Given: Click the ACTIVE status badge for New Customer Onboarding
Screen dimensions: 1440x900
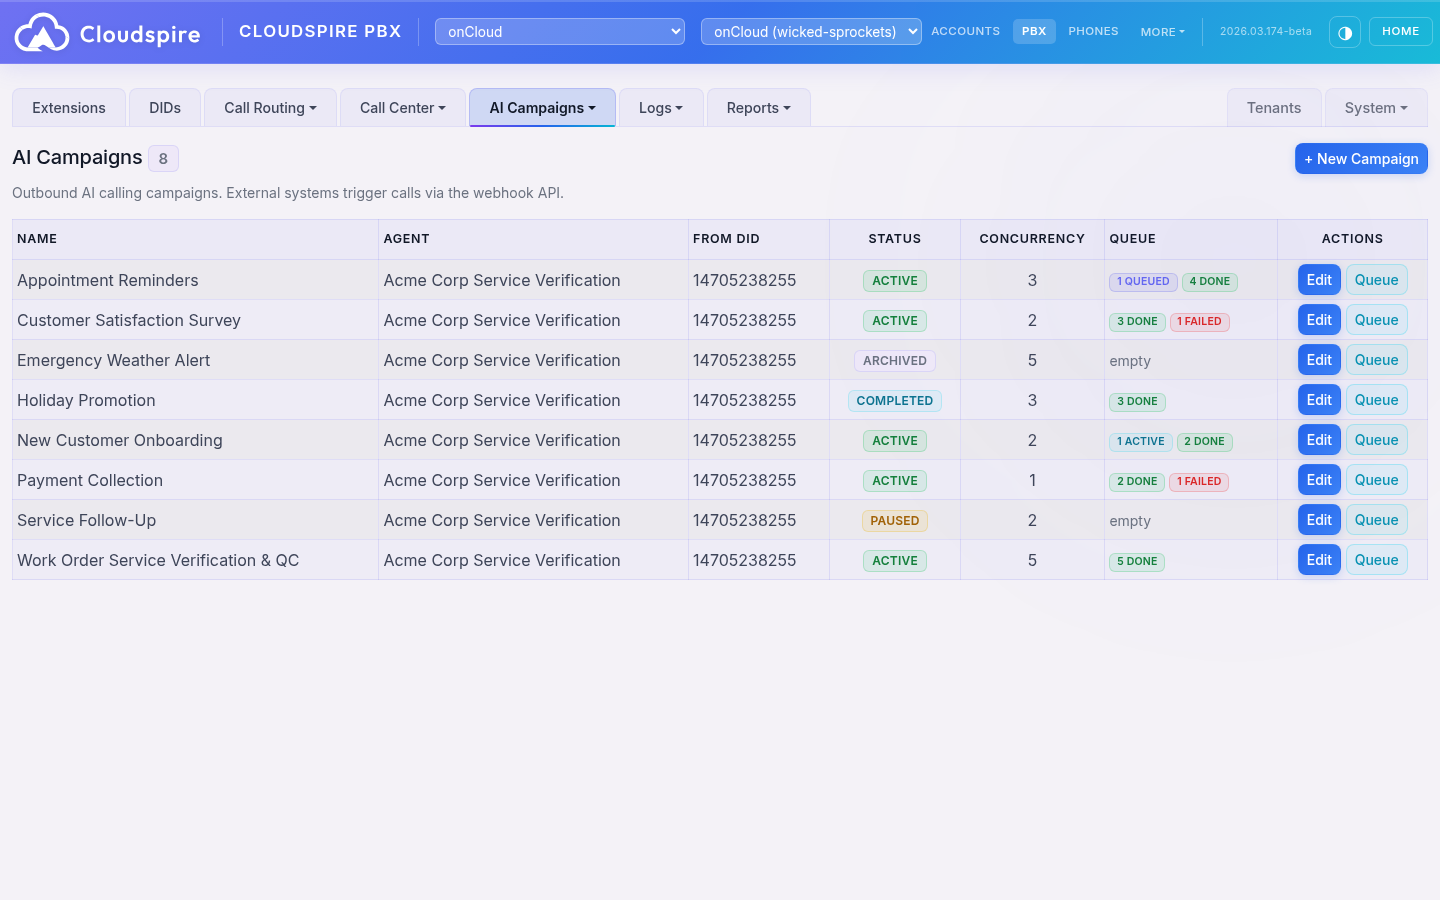Looking at the screenshot, I should coord(894,441).
